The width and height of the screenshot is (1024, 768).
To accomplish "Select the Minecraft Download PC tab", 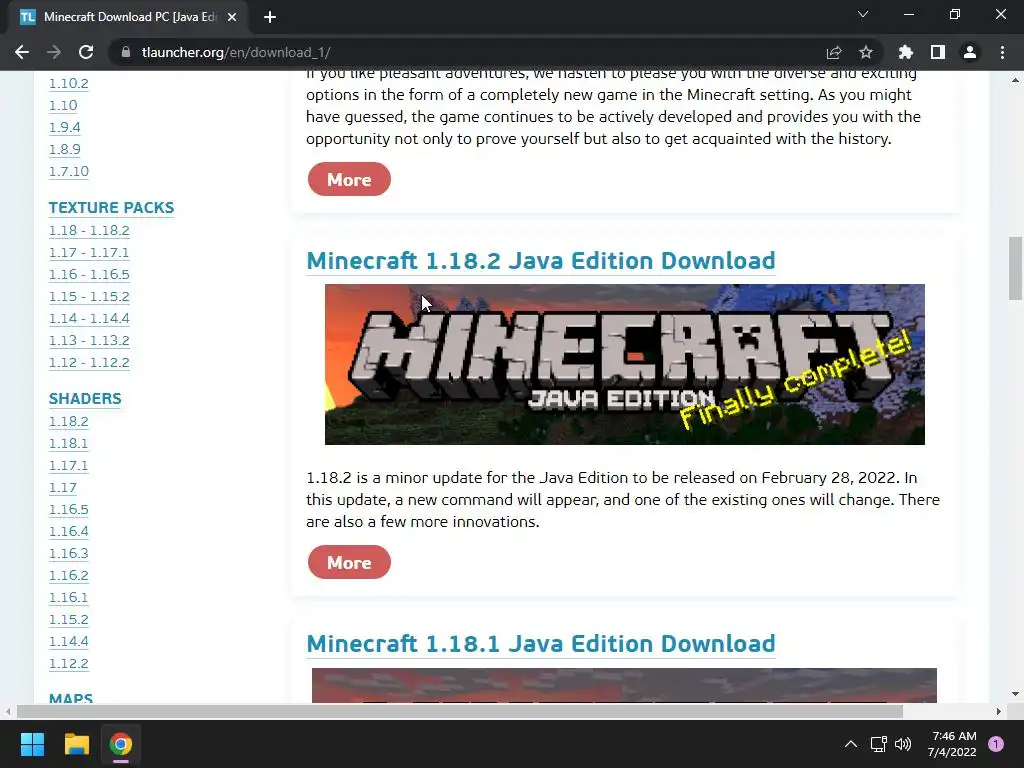I will pos(129,17).
